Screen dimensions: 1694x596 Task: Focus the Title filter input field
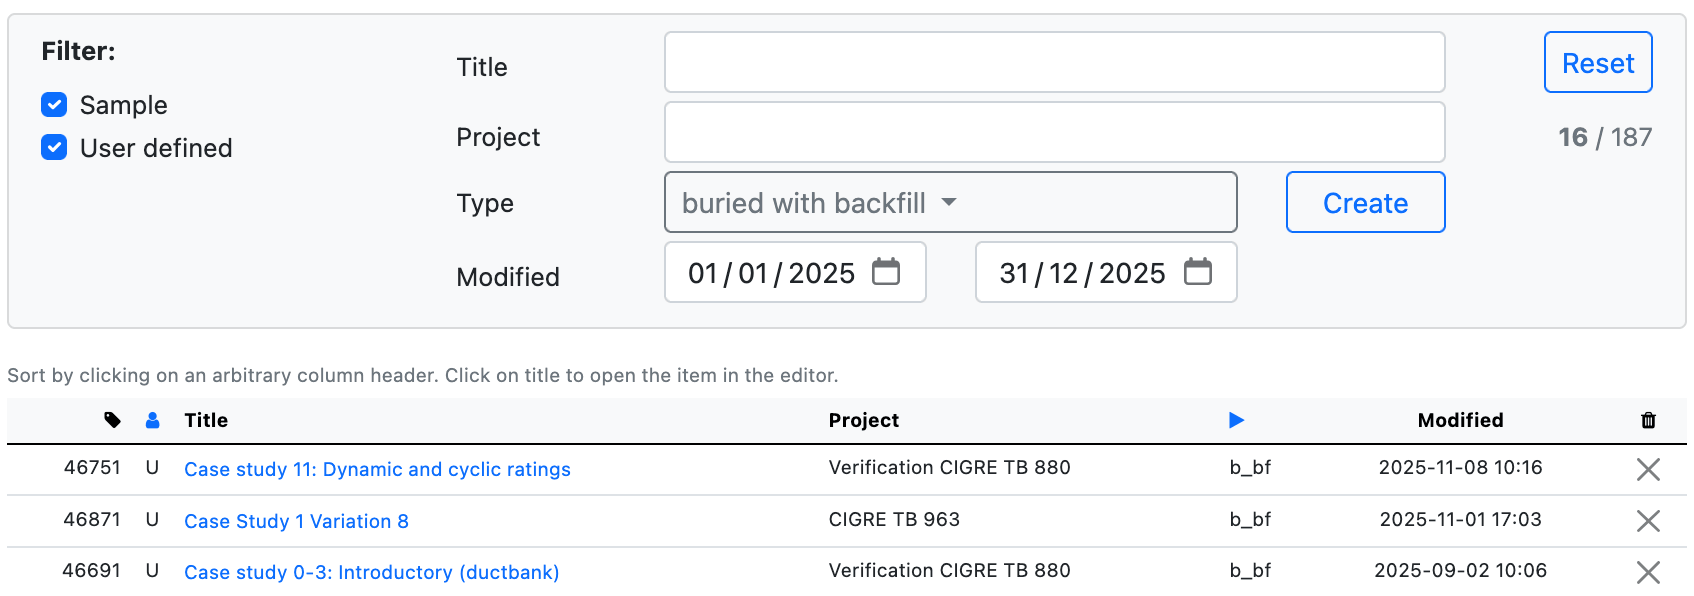(x=1055, y=62)
